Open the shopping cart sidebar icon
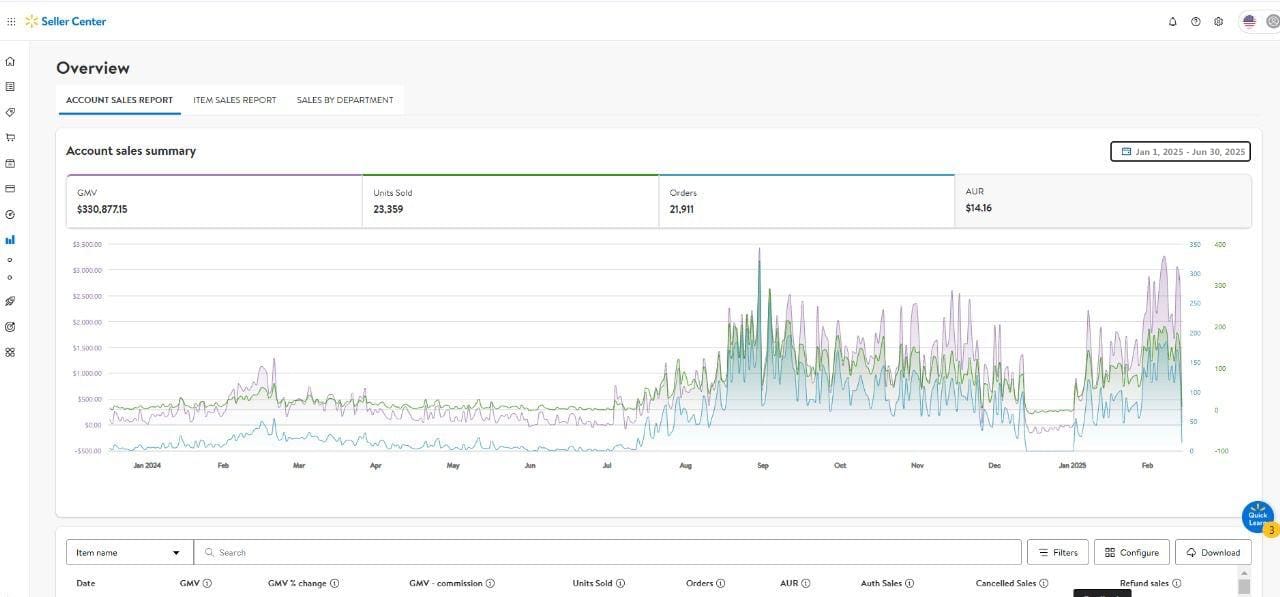 pos(10,138)
